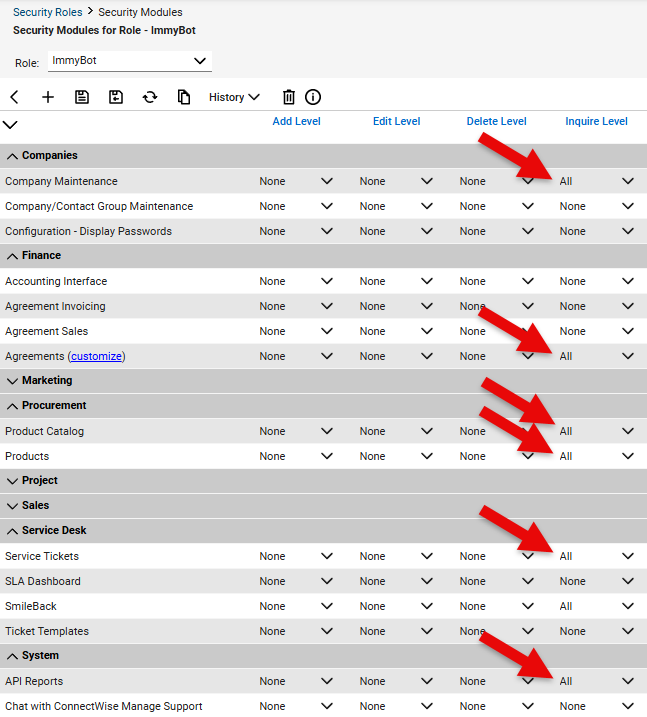Click the circled info icon
This screenshot has width=647, height=717.
click(313, 97)
